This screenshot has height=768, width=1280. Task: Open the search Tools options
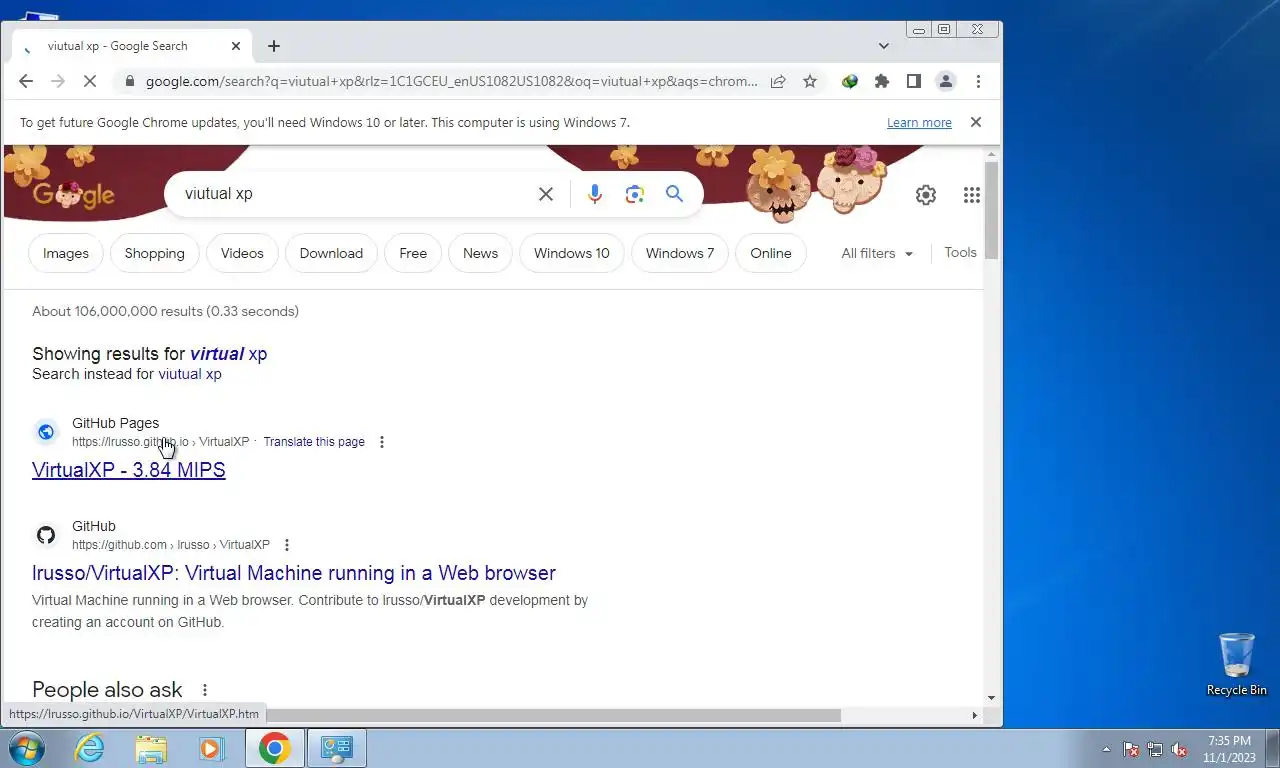(960, 253)
